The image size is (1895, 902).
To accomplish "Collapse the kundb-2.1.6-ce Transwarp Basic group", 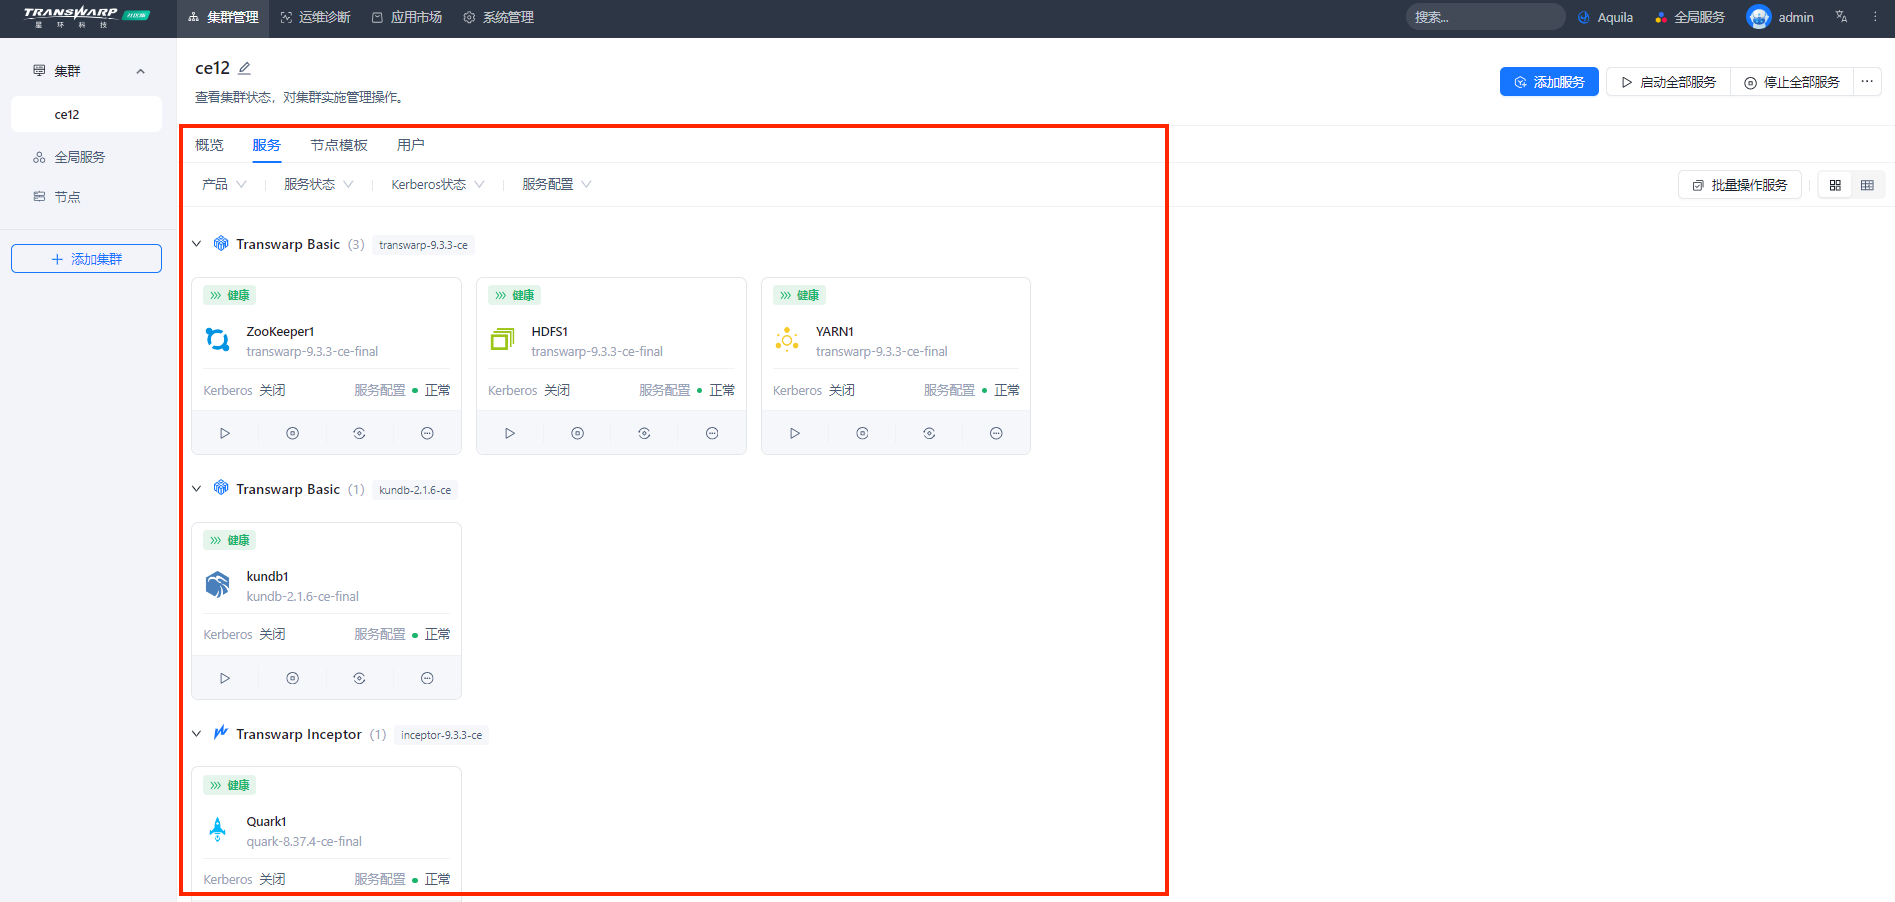I will coord(197,489).
